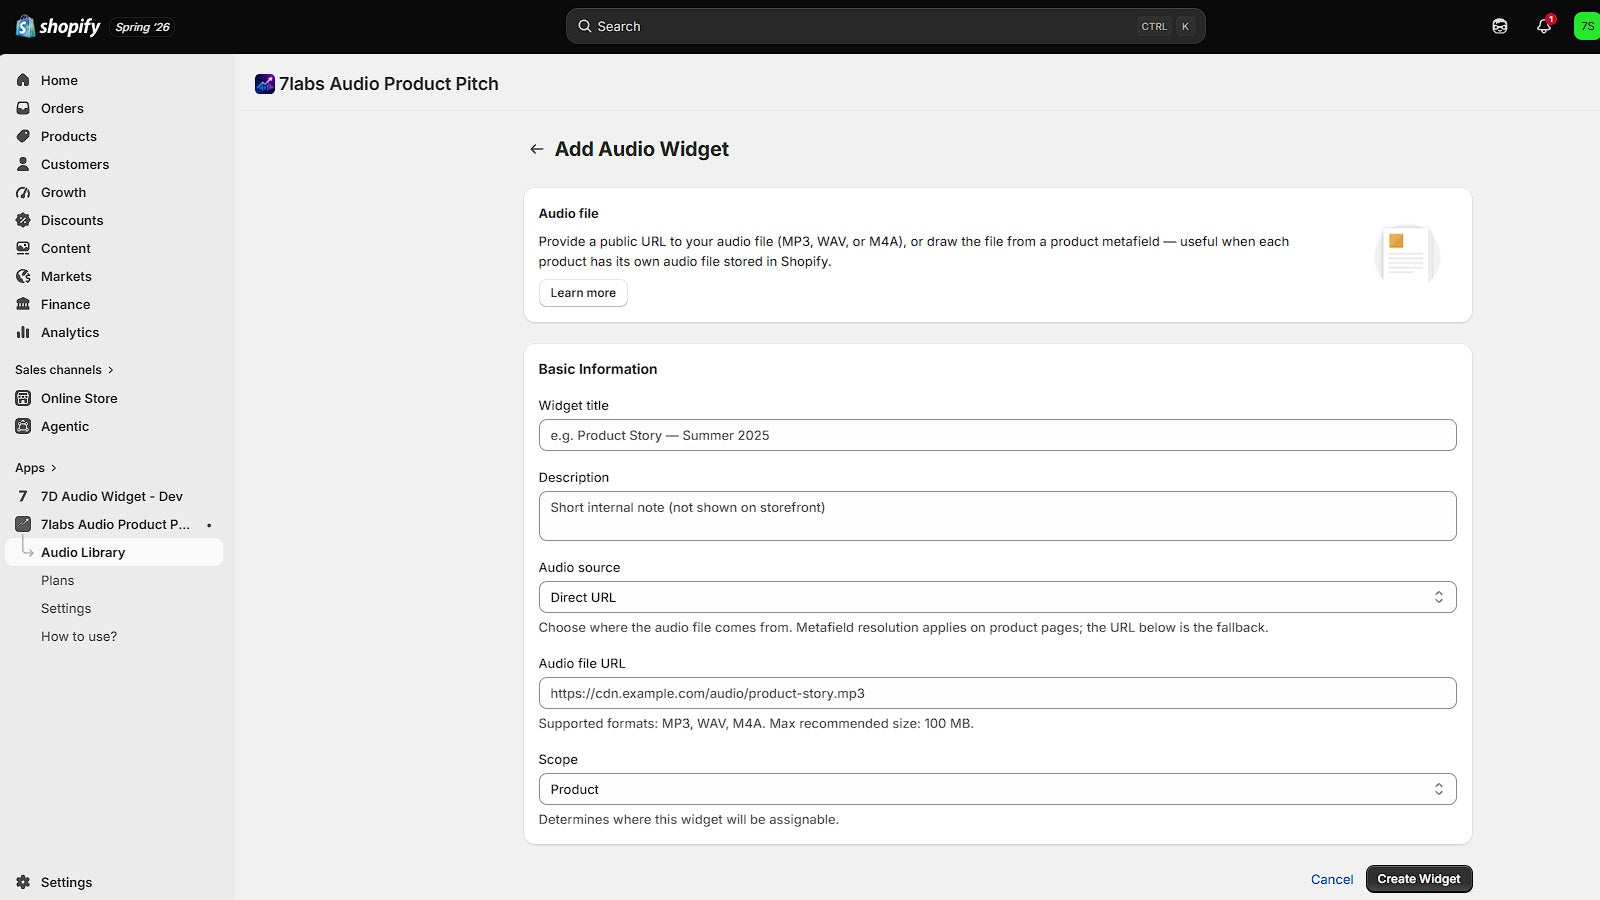
Task: Open the 7D Audio Widget - Dev app
Action: click(x=112, y=496)
